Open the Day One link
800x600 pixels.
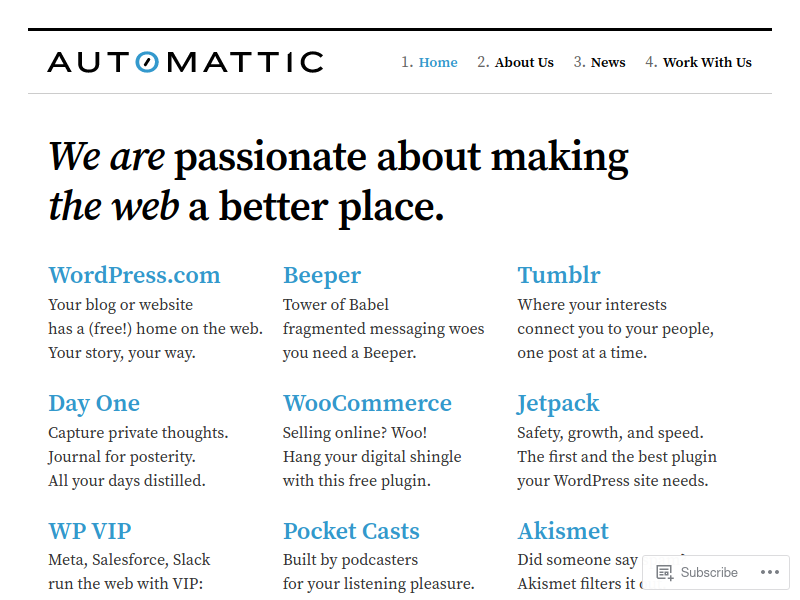point(94,403)
